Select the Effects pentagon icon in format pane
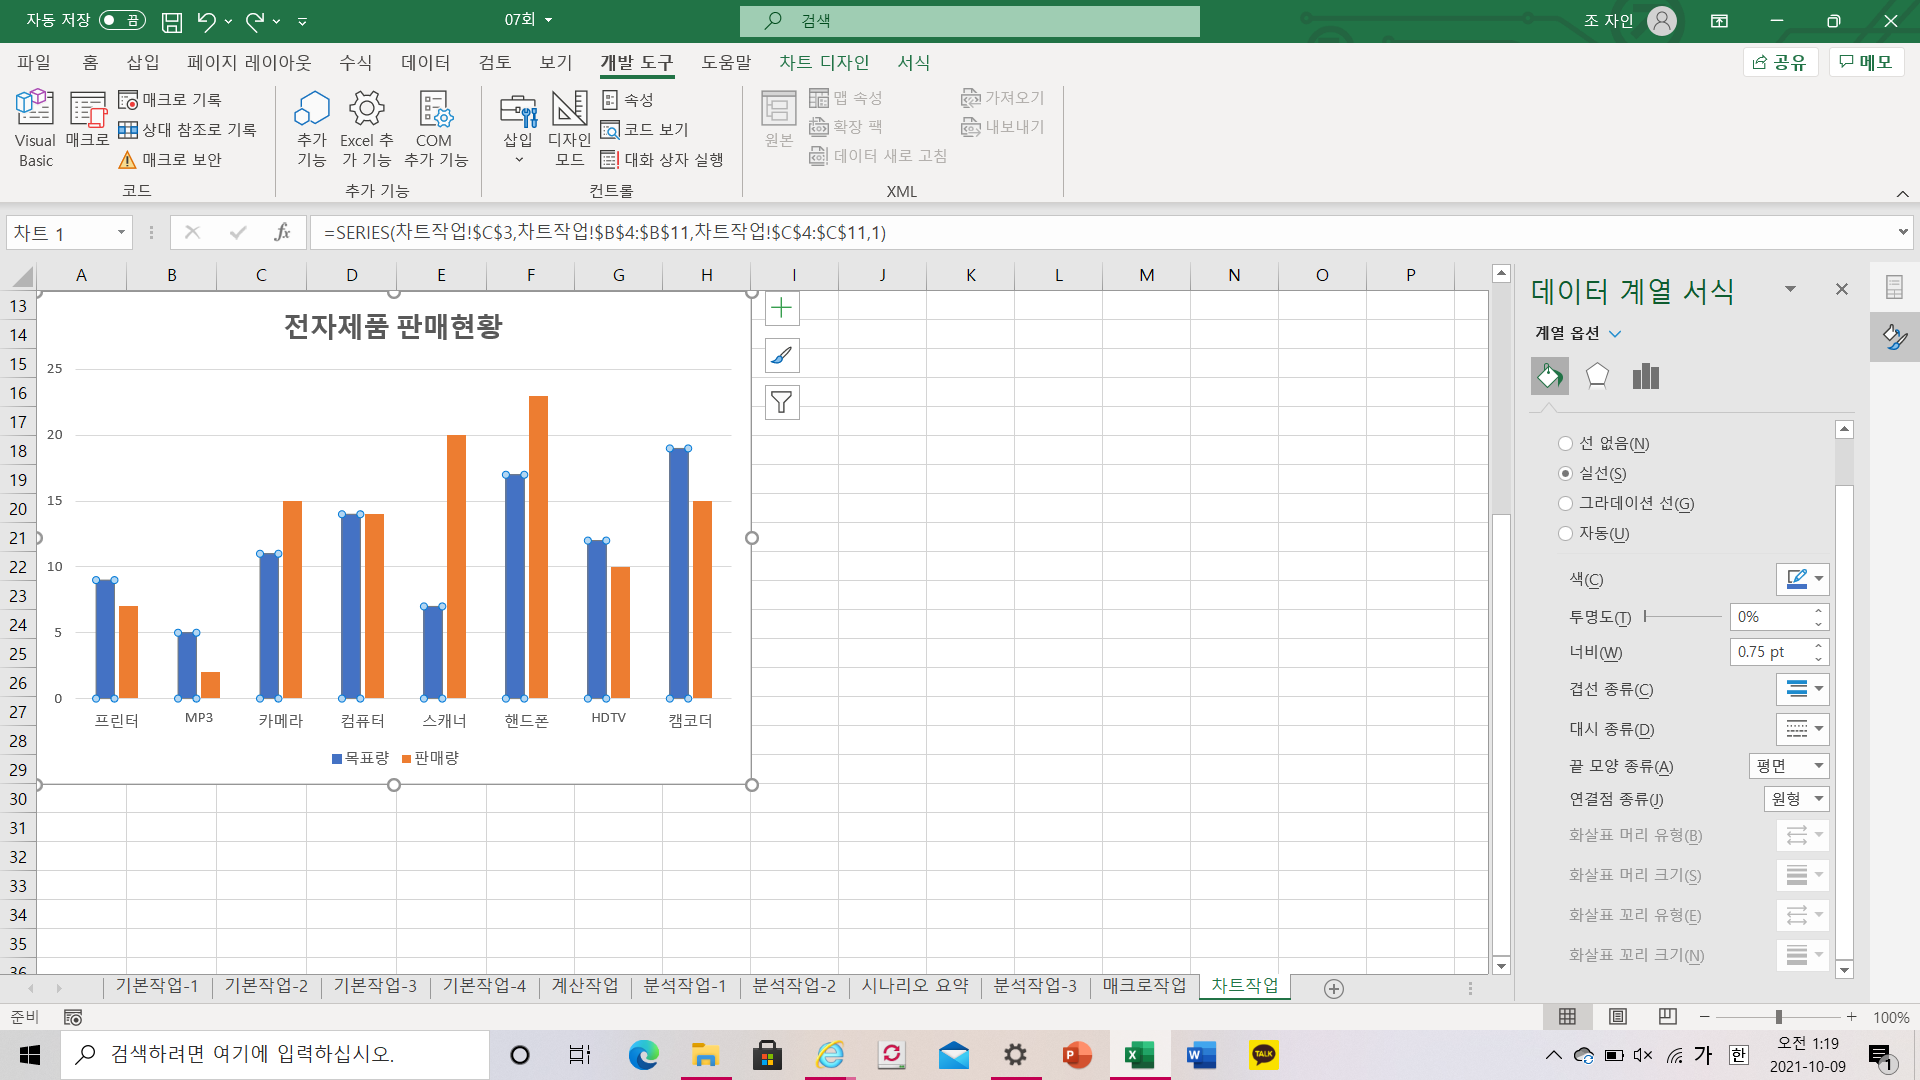Screen dimensions: 1920x1080 (x=1597, y=376)
